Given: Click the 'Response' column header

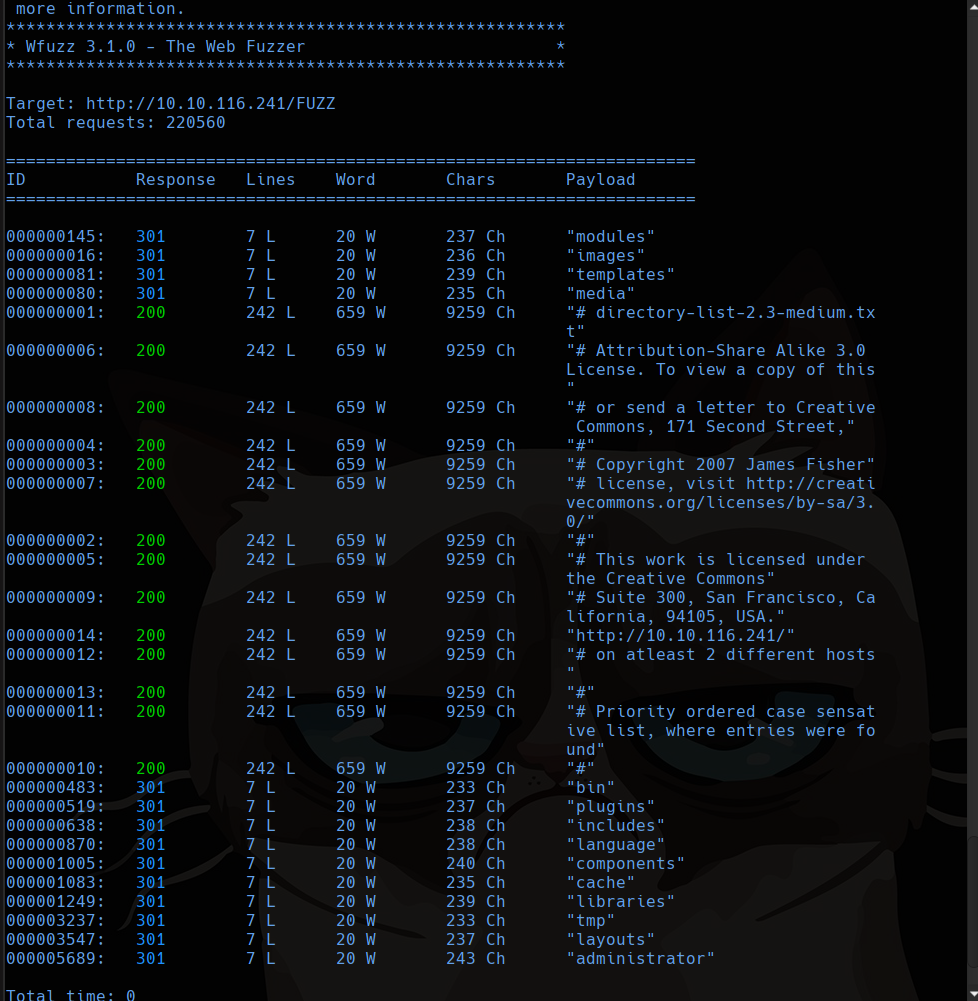Looking at the screenshot, I should tap(176, 179).
